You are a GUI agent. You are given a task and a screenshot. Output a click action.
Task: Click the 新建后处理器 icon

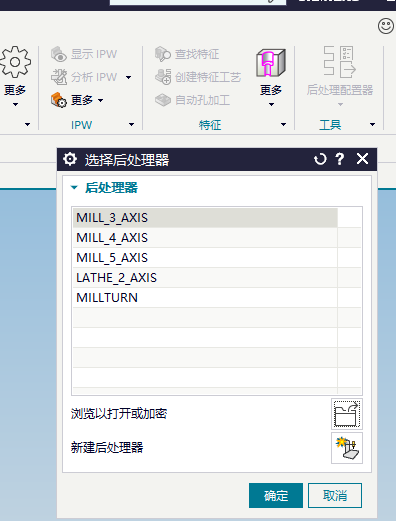point(347,448)
